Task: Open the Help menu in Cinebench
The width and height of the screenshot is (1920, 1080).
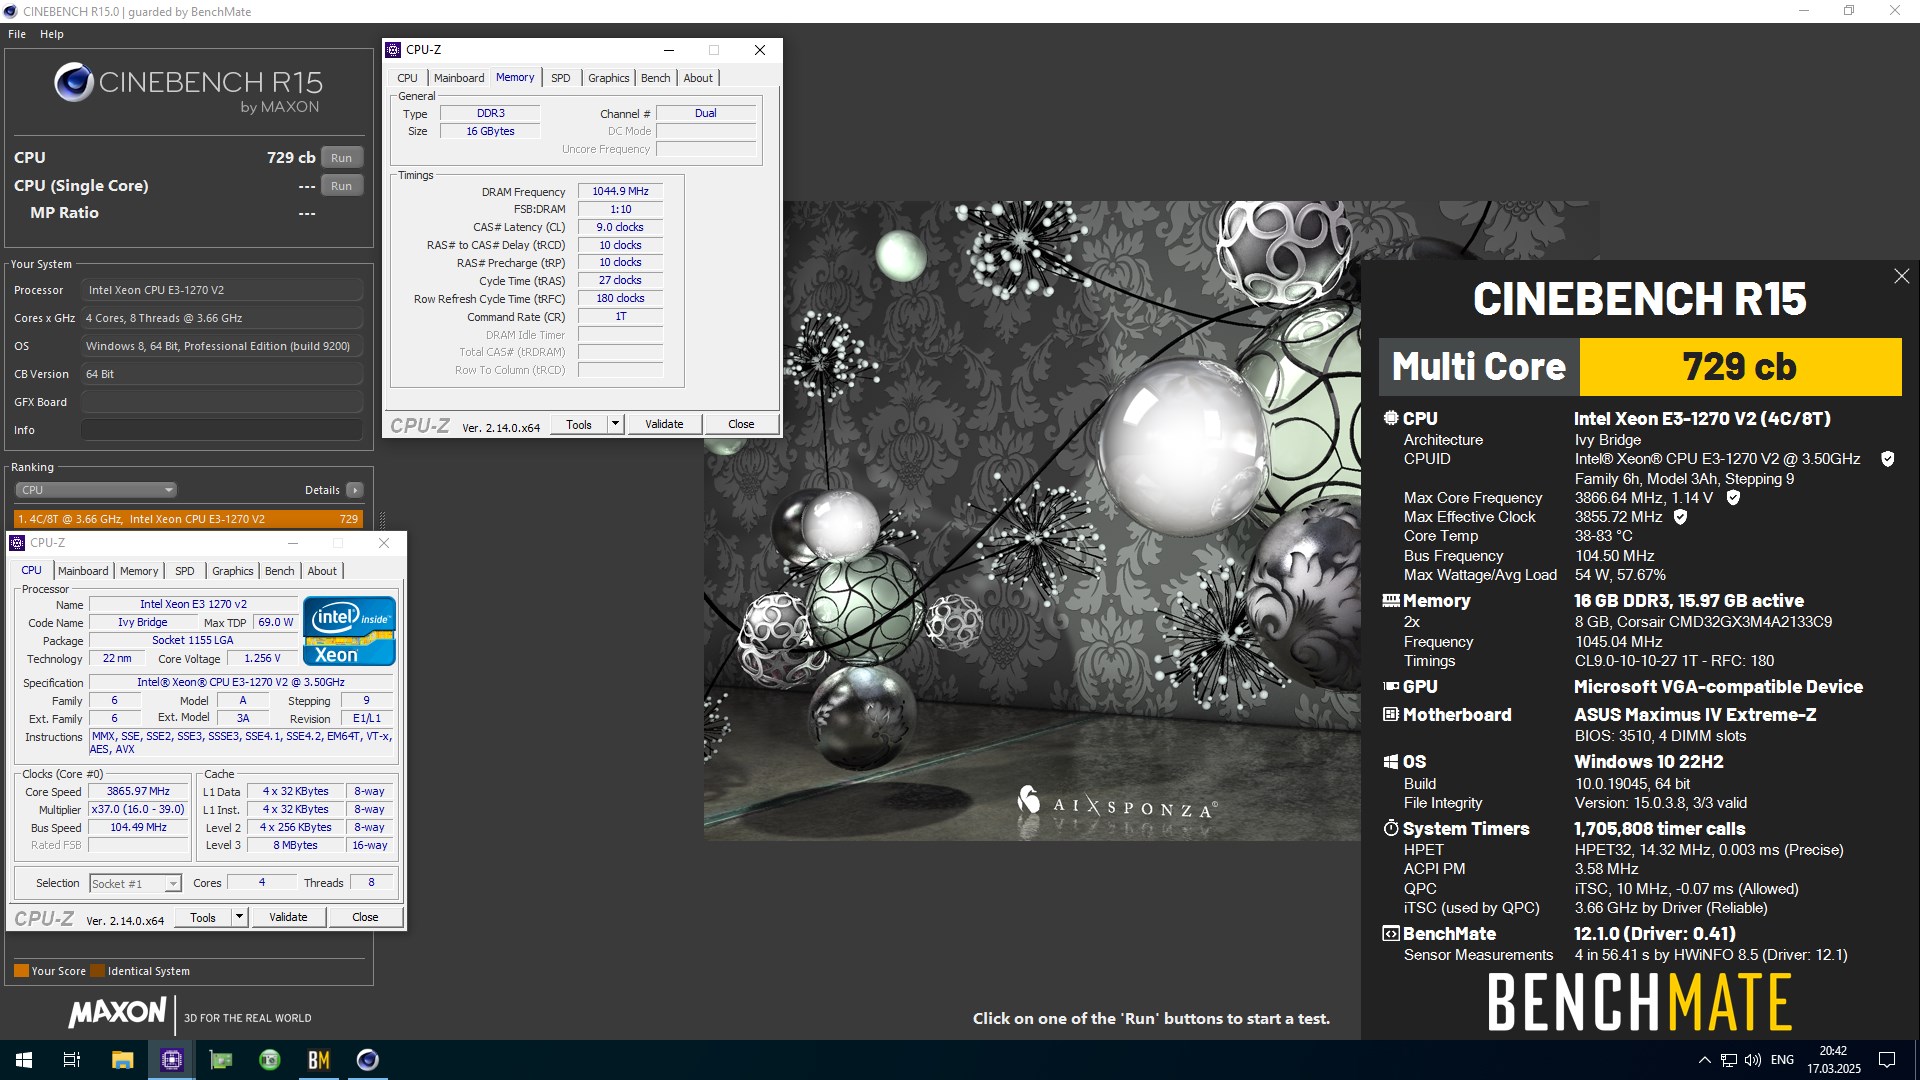Action: click(x=52, y=34)
